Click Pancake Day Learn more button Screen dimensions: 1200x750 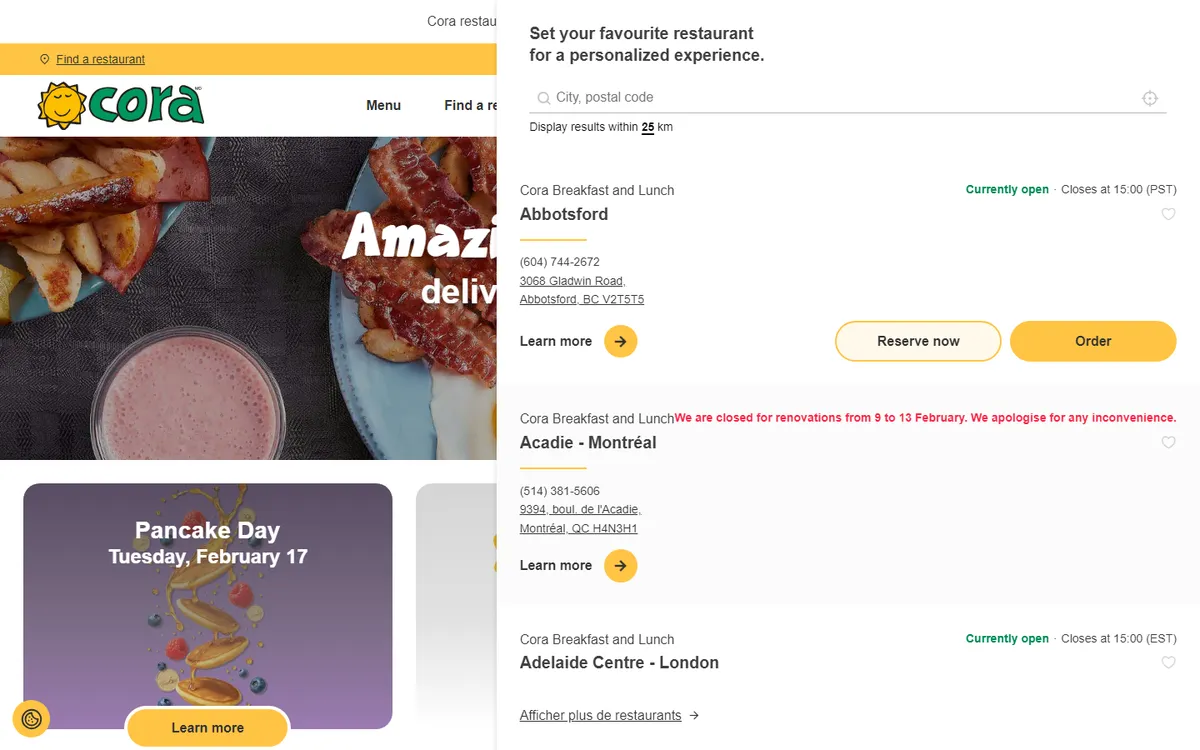(207, 727)
